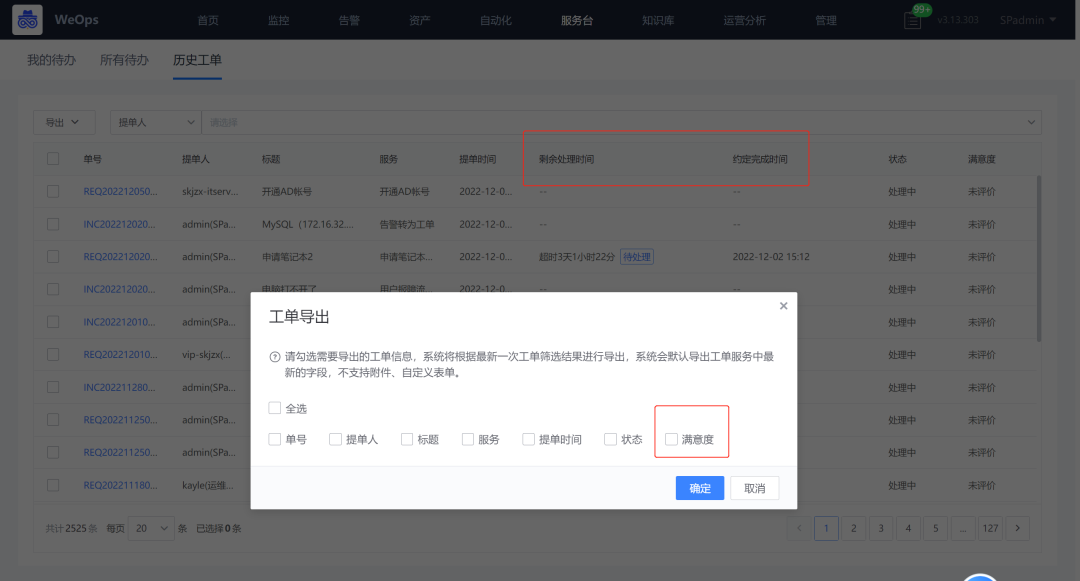
Task: Switch to the 我的待办 tab
Action: 51,60
